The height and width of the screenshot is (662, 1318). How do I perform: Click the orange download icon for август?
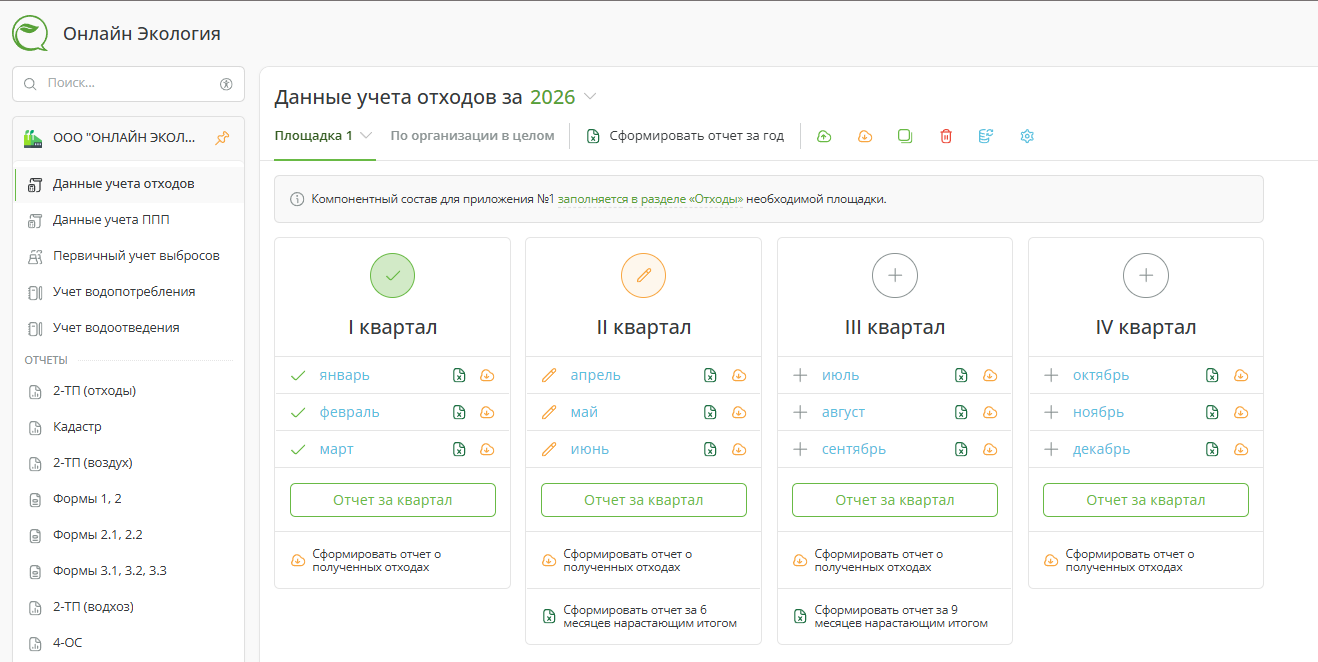(990, 412)
